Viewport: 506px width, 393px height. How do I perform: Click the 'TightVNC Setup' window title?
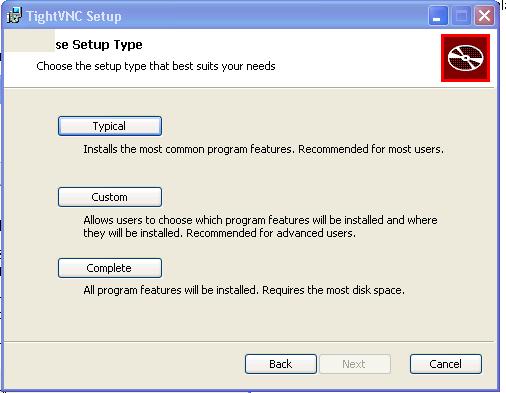tap(74, 16)
